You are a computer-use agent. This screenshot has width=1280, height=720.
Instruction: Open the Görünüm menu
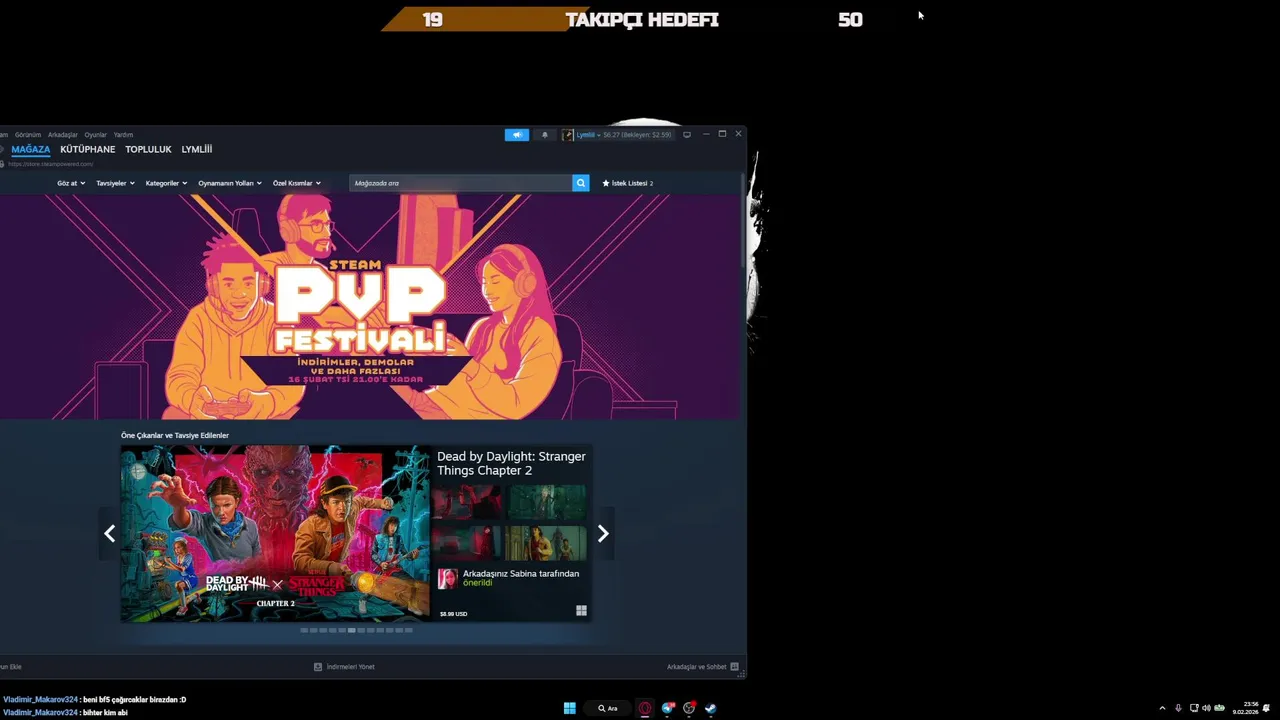(28, 135)
